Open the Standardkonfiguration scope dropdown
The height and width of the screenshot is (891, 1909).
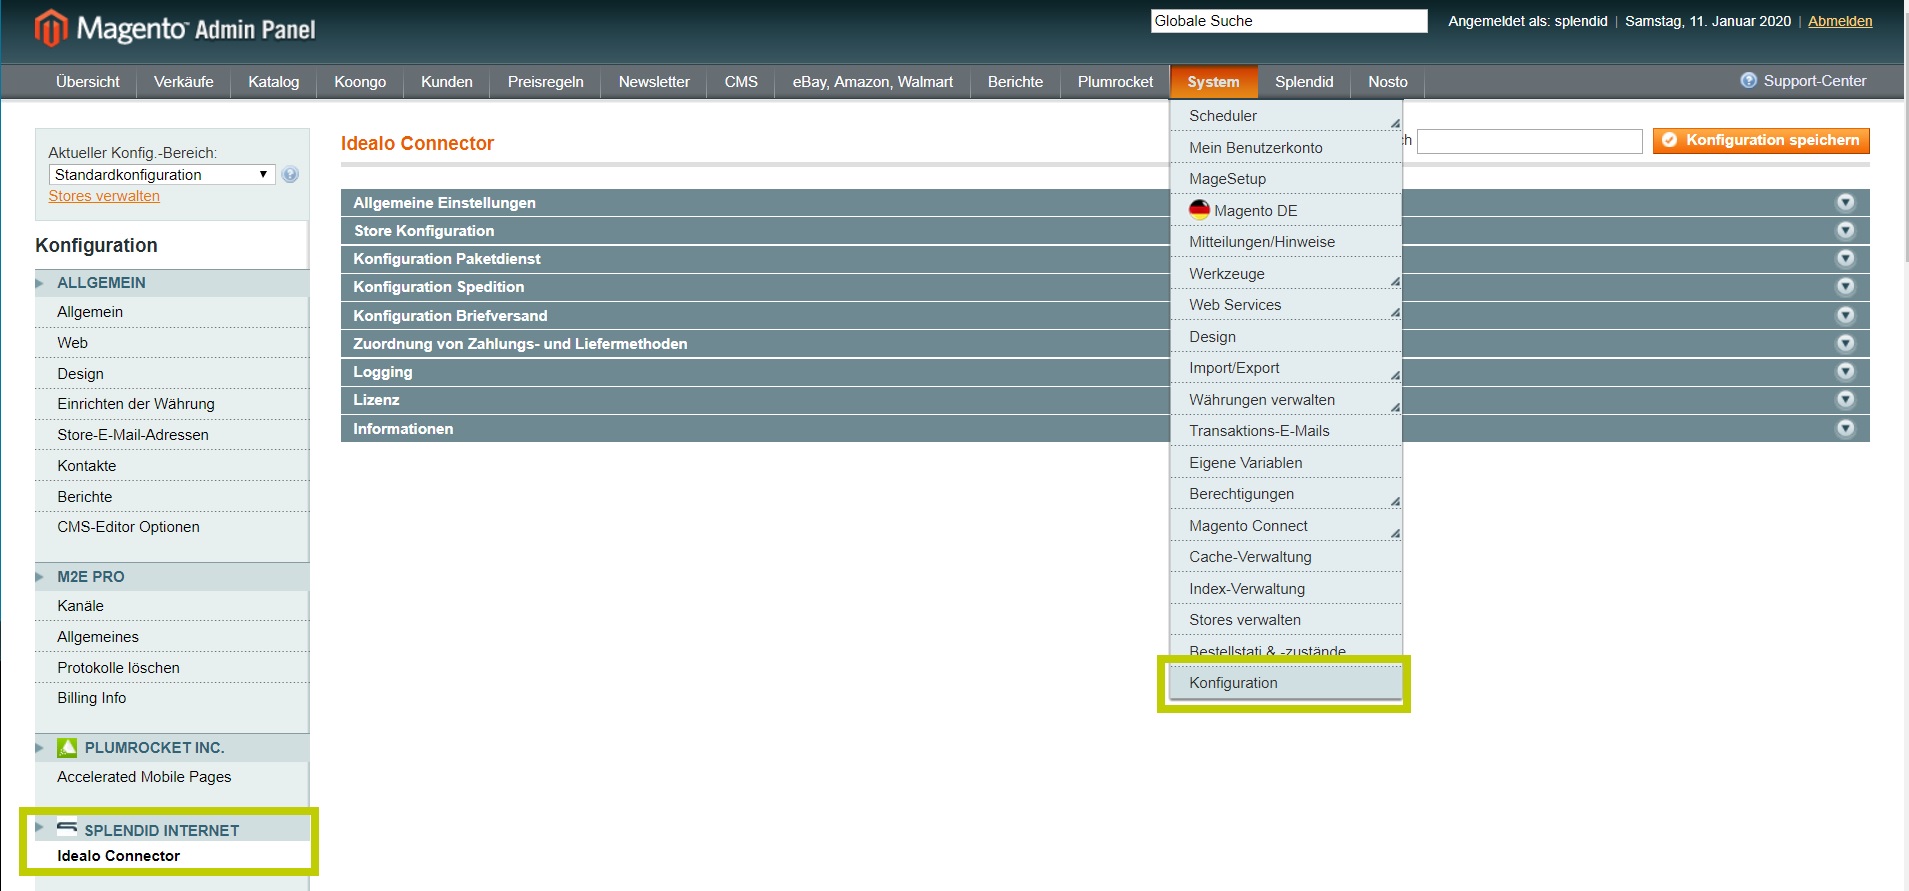162,175
